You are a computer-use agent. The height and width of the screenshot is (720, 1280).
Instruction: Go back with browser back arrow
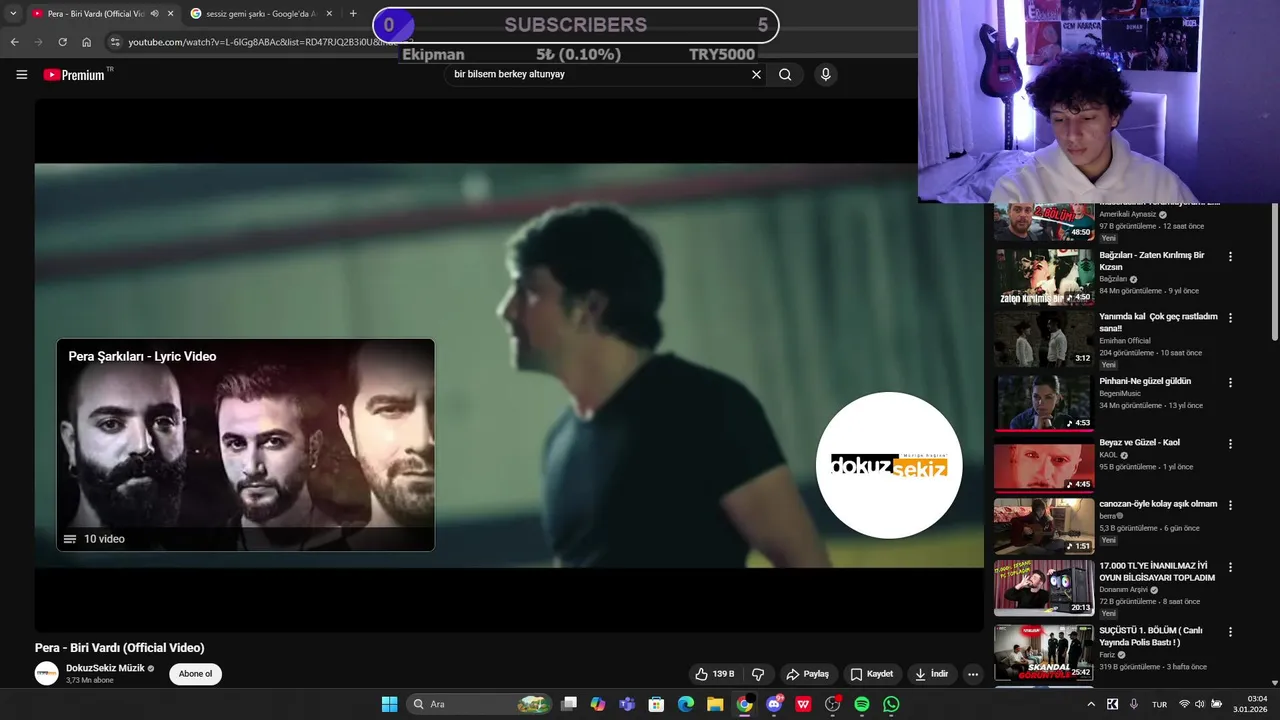pyautogui.click(x=14, y=42)
